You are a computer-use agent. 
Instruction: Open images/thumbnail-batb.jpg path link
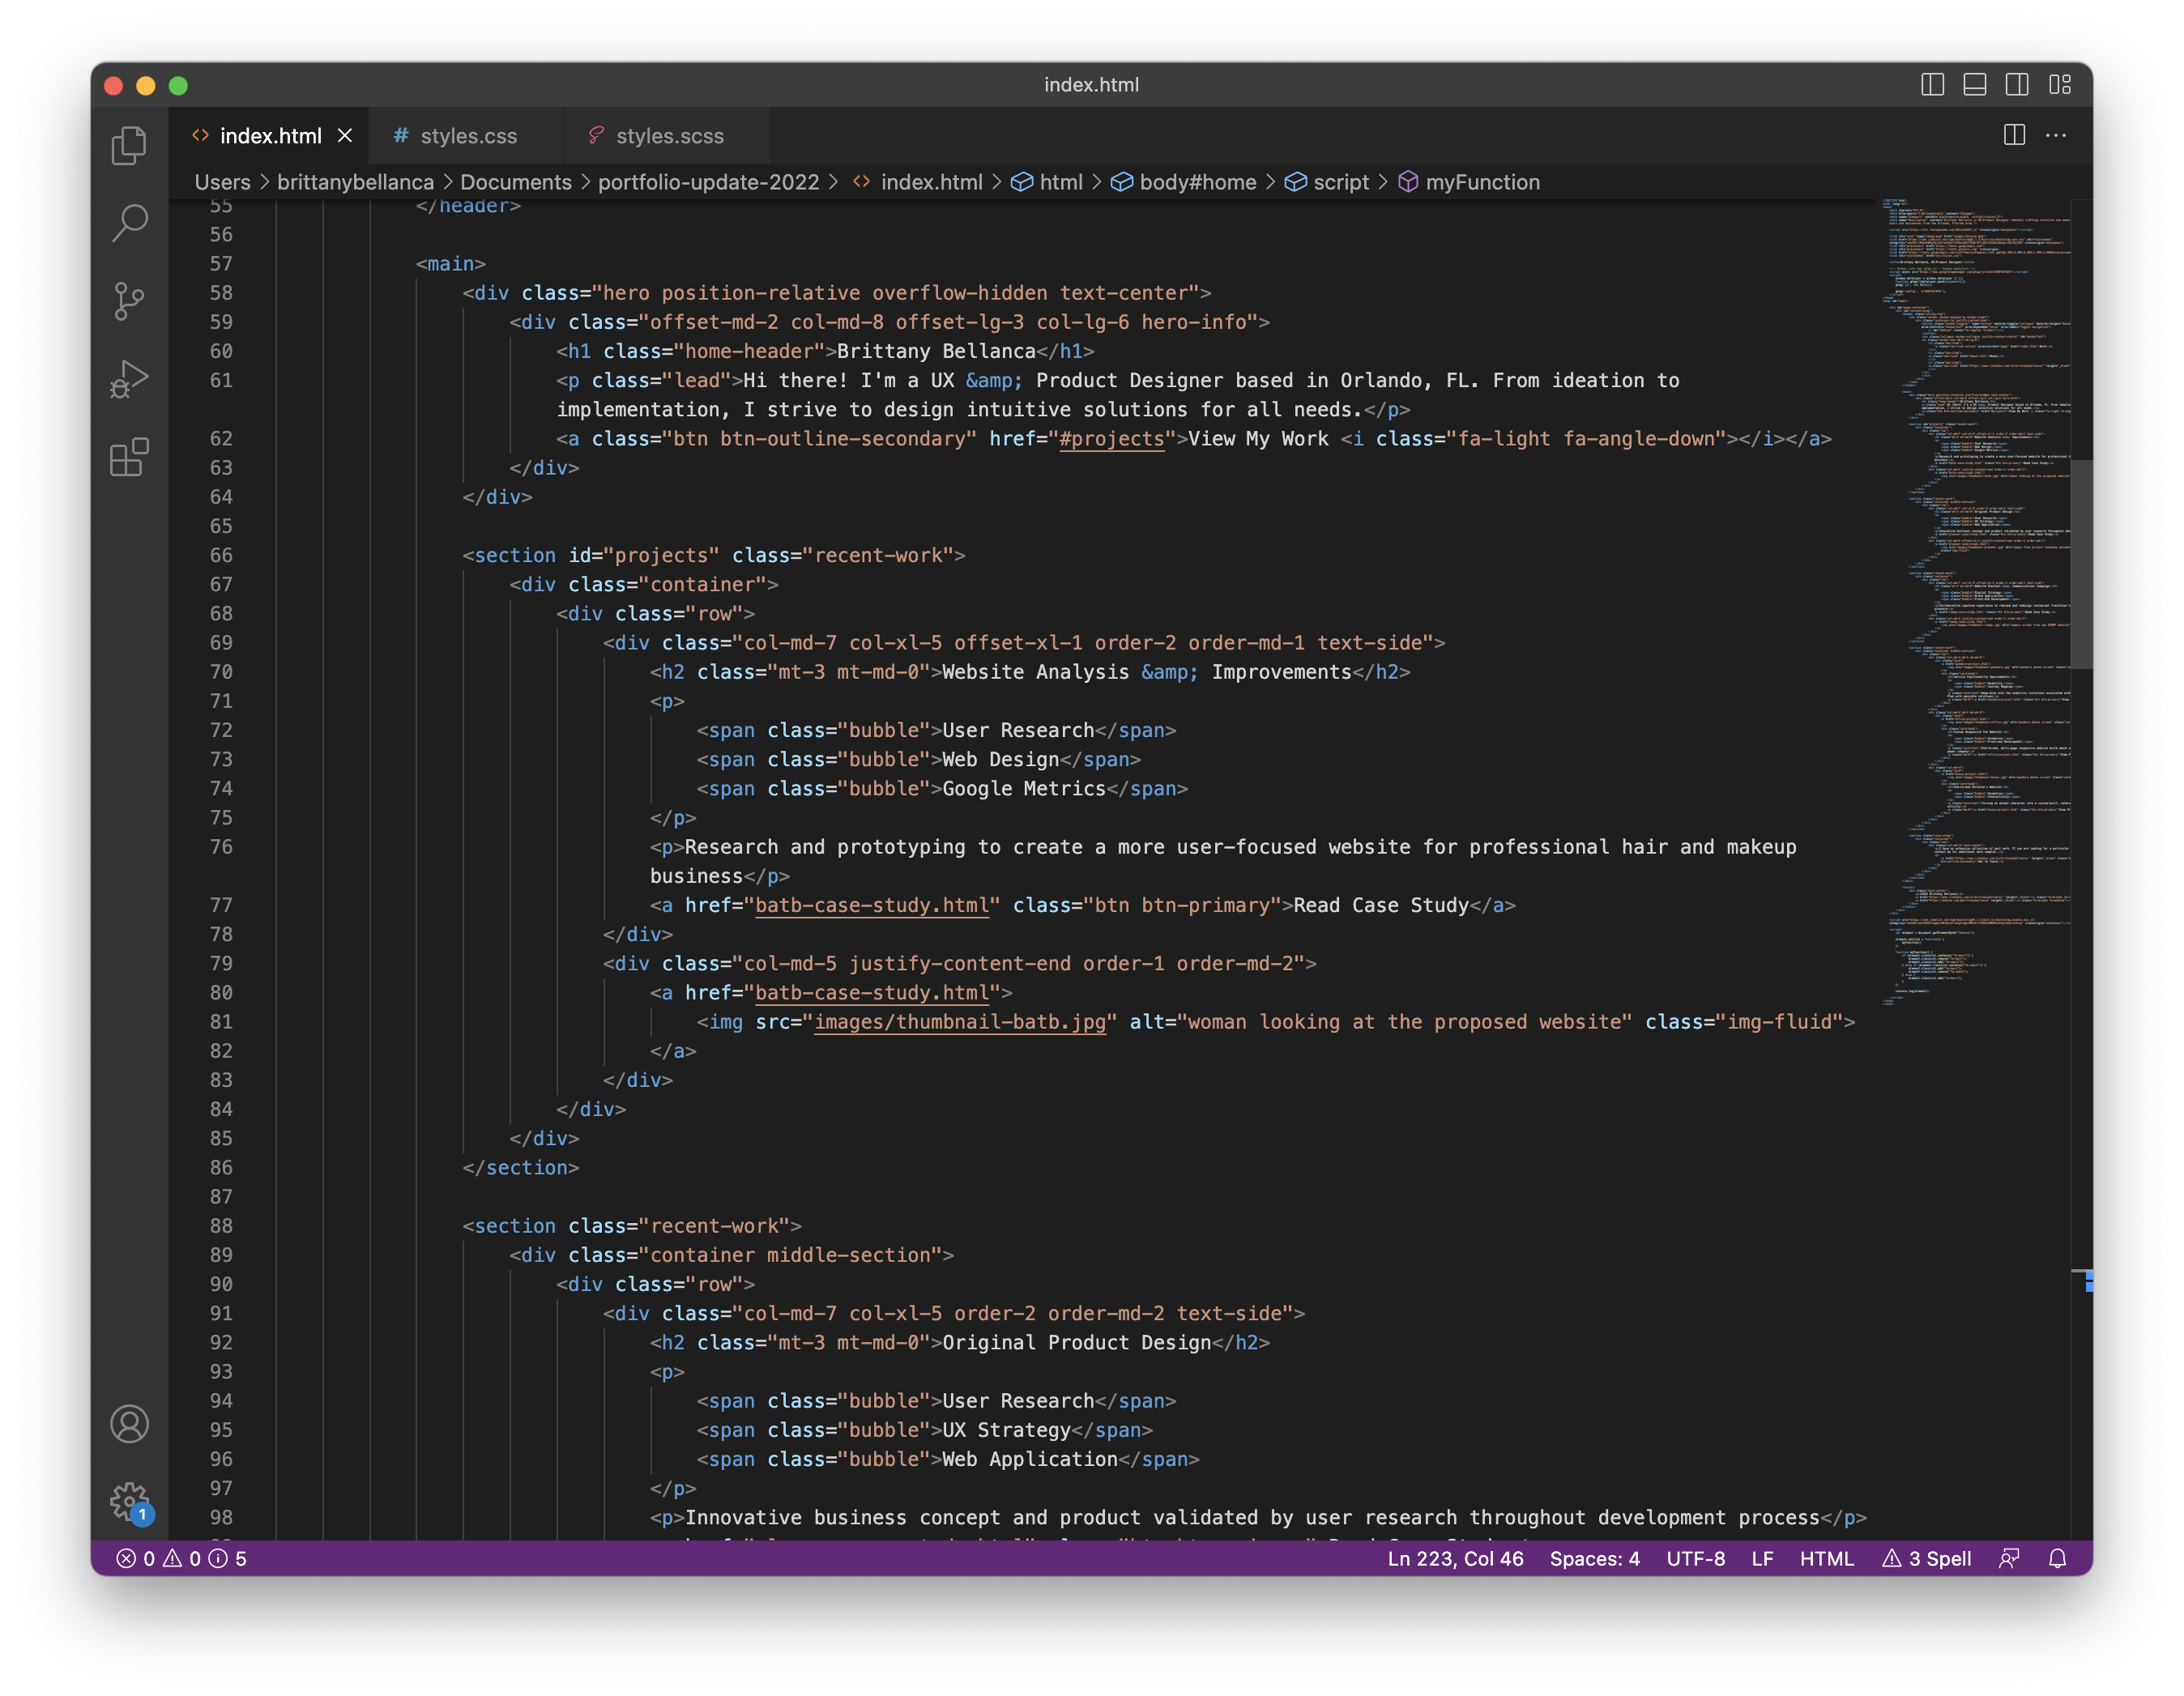(x=960, y=1022)
